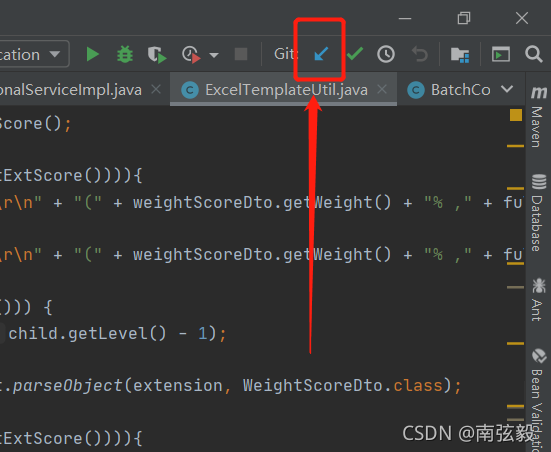551x452 pixels.
Task: Click the yellow inspection status square
Action: pos(516,115)
